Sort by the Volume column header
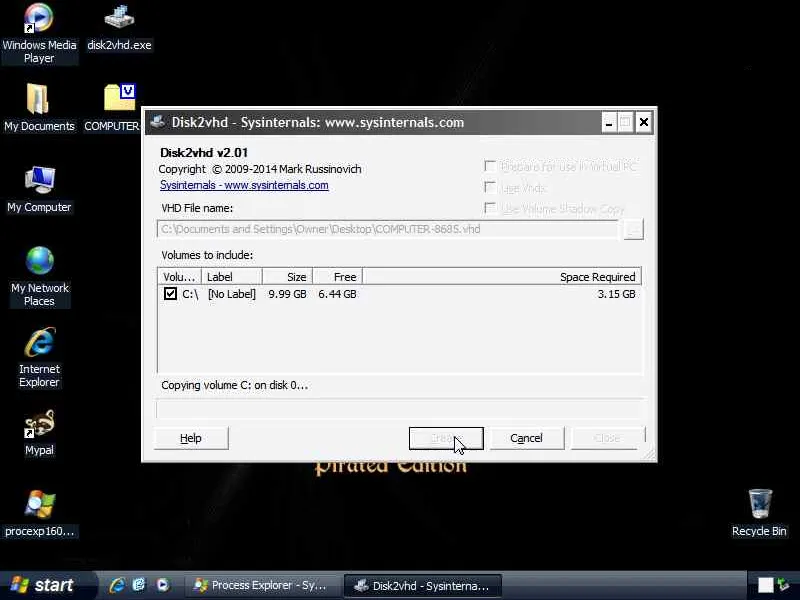The width and height of the screenshot is (800, 600). pyautogui.click(x=180, y=277)
